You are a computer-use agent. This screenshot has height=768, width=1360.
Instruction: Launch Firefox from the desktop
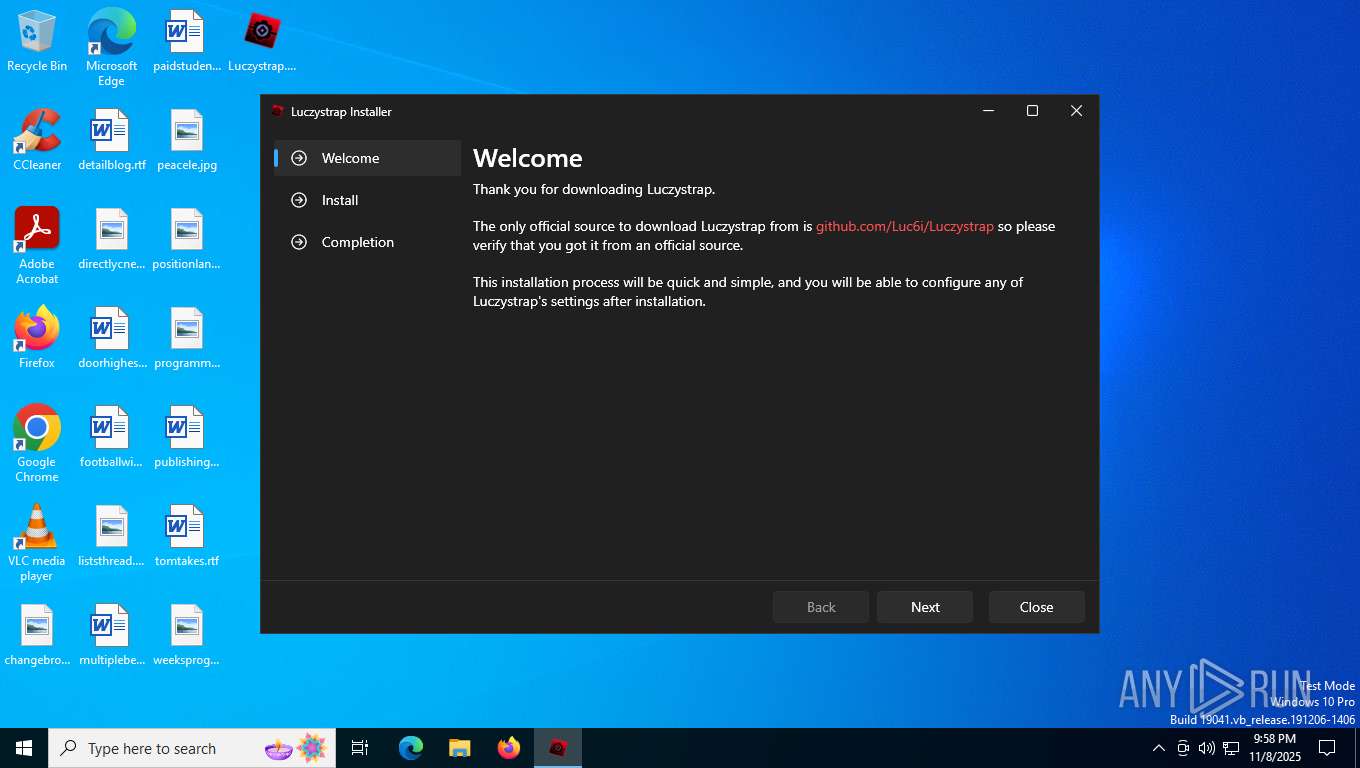click(37, 339)
